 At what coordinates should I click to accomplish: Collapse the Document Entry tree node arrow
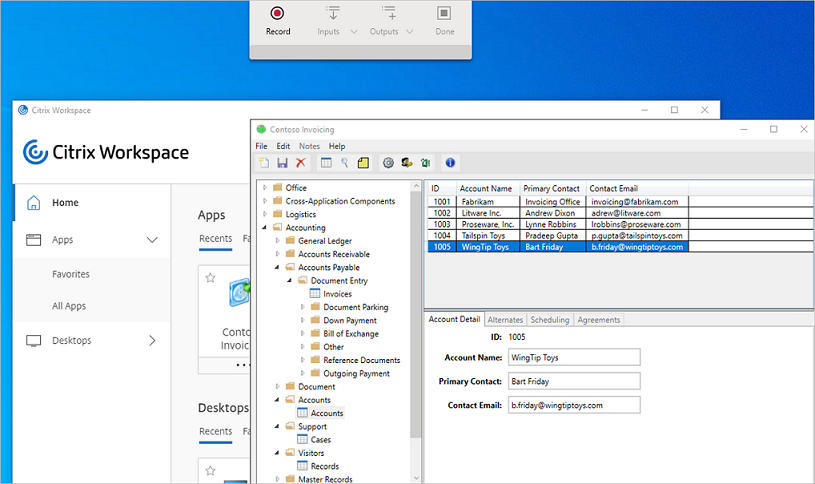pos(290,280)
